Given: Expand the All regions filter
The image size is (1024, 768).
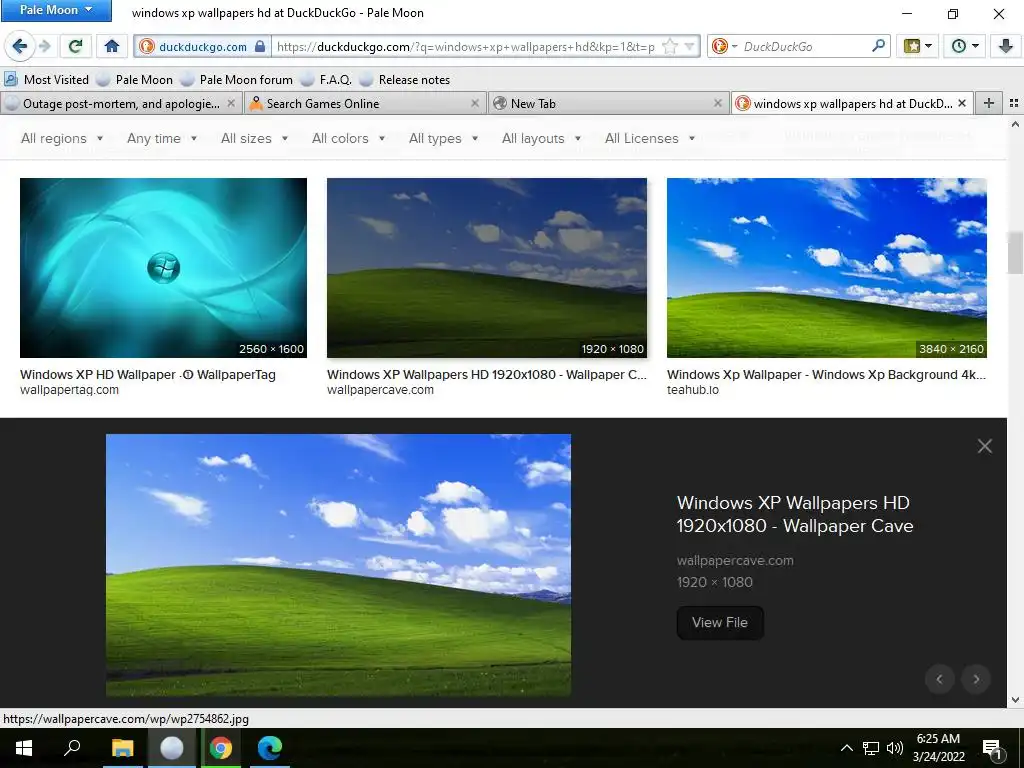Looking at the screenshot, I should 62,138.
